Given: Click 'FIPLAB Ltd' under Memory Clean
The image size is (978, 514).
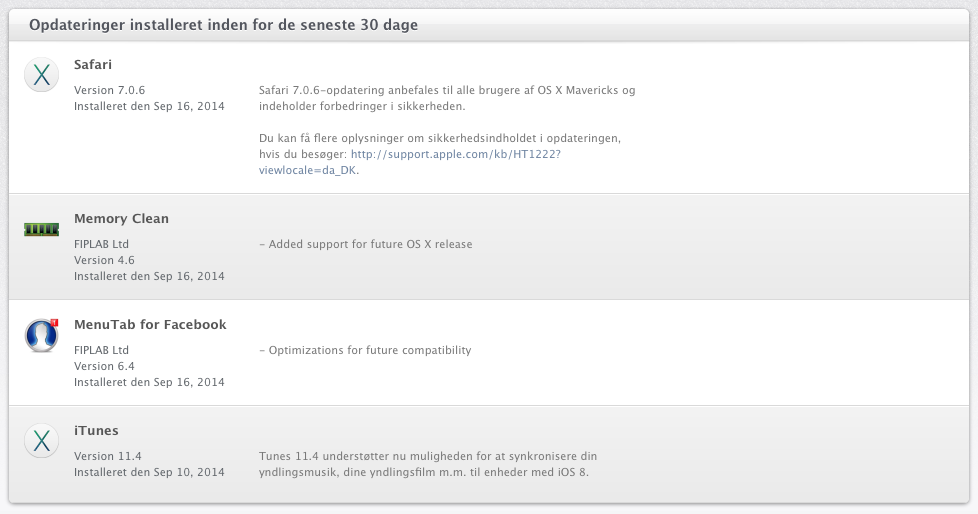Looking at the screenshot, I should pyautogui.click(x=101, y=244).
